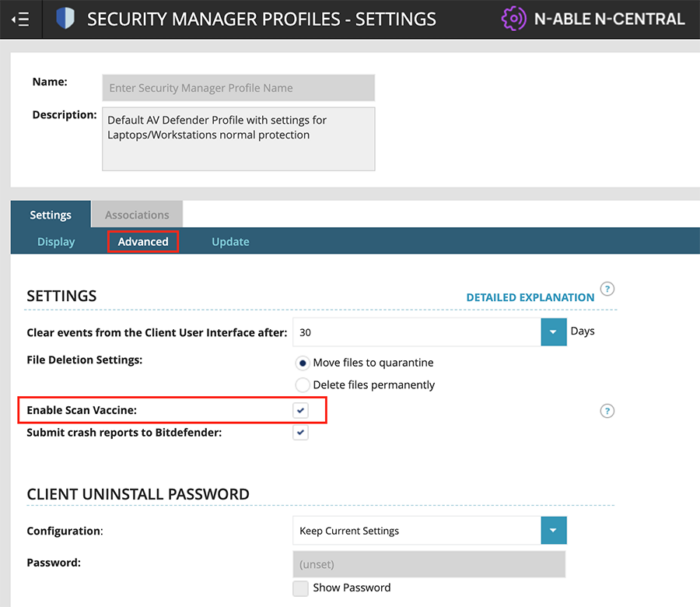Viewport: 700px width, 607px height.
Task: Click into the Description text area
Action: (x=238, y=139)
